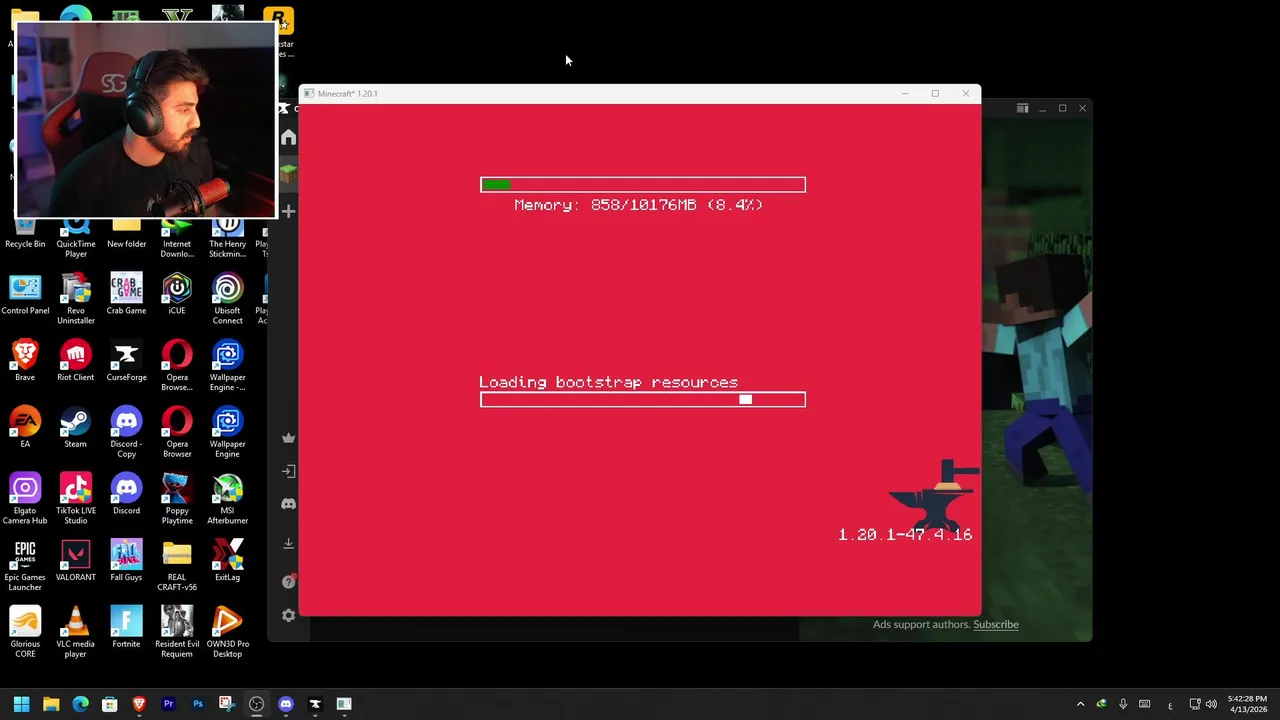Minimize the Minecraft 1.20.1 window

(905, 93)
